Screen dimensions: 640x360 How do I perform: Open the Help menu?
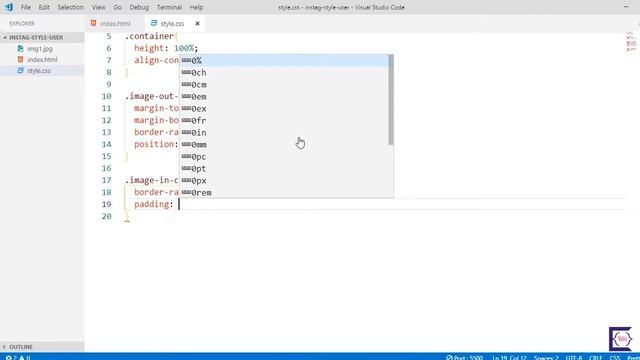196,7
